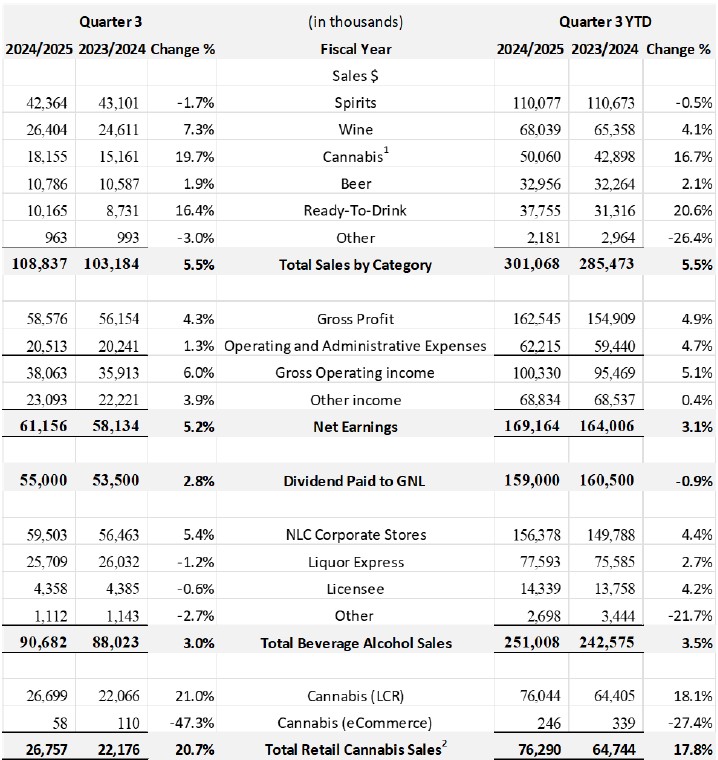The width and height of the screenshot is (718, 760).
Task: Click the 301,068 total sales value
Action: point(531,265)
